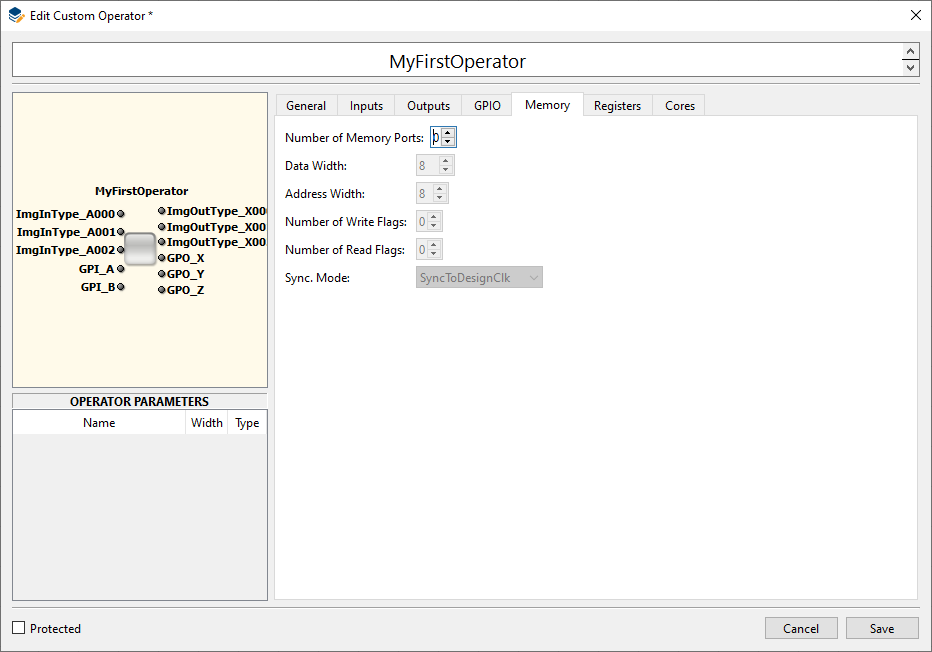
Task: Click the down arrow beside MyFirstOperator title
Action: coord(911,68)
